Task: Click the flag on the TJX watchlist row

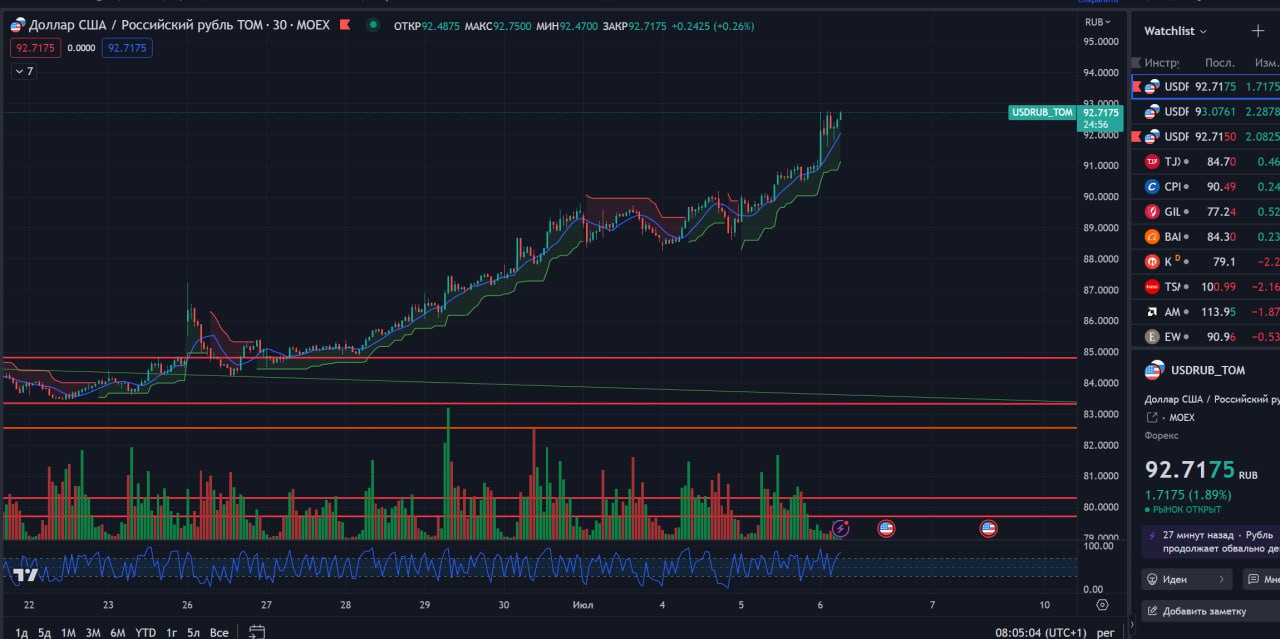Action: click(1137, 161)
